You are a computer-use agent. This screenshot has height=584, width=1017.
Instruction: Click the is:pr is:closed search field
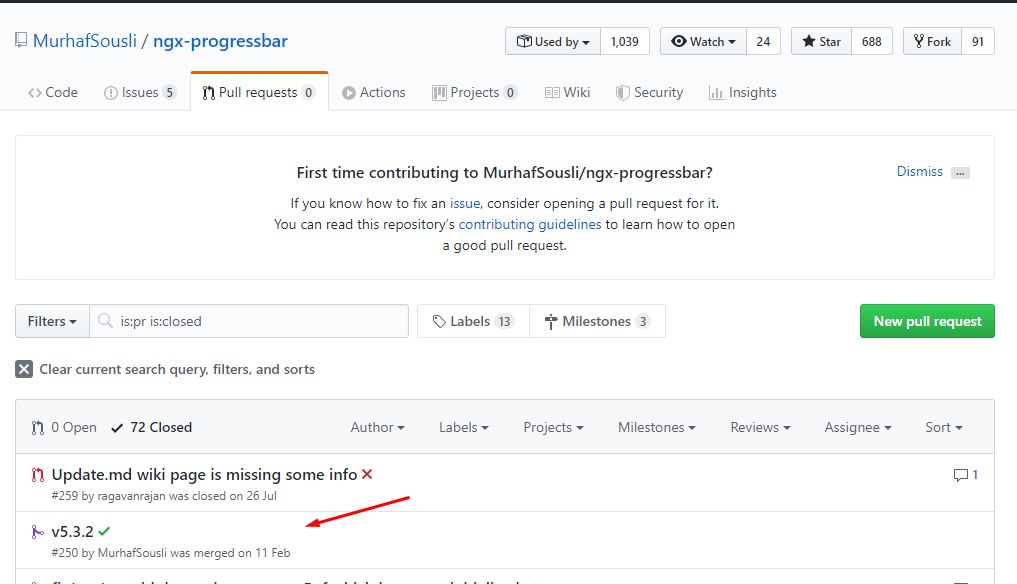pyautogui.click(x=249, y=321)
